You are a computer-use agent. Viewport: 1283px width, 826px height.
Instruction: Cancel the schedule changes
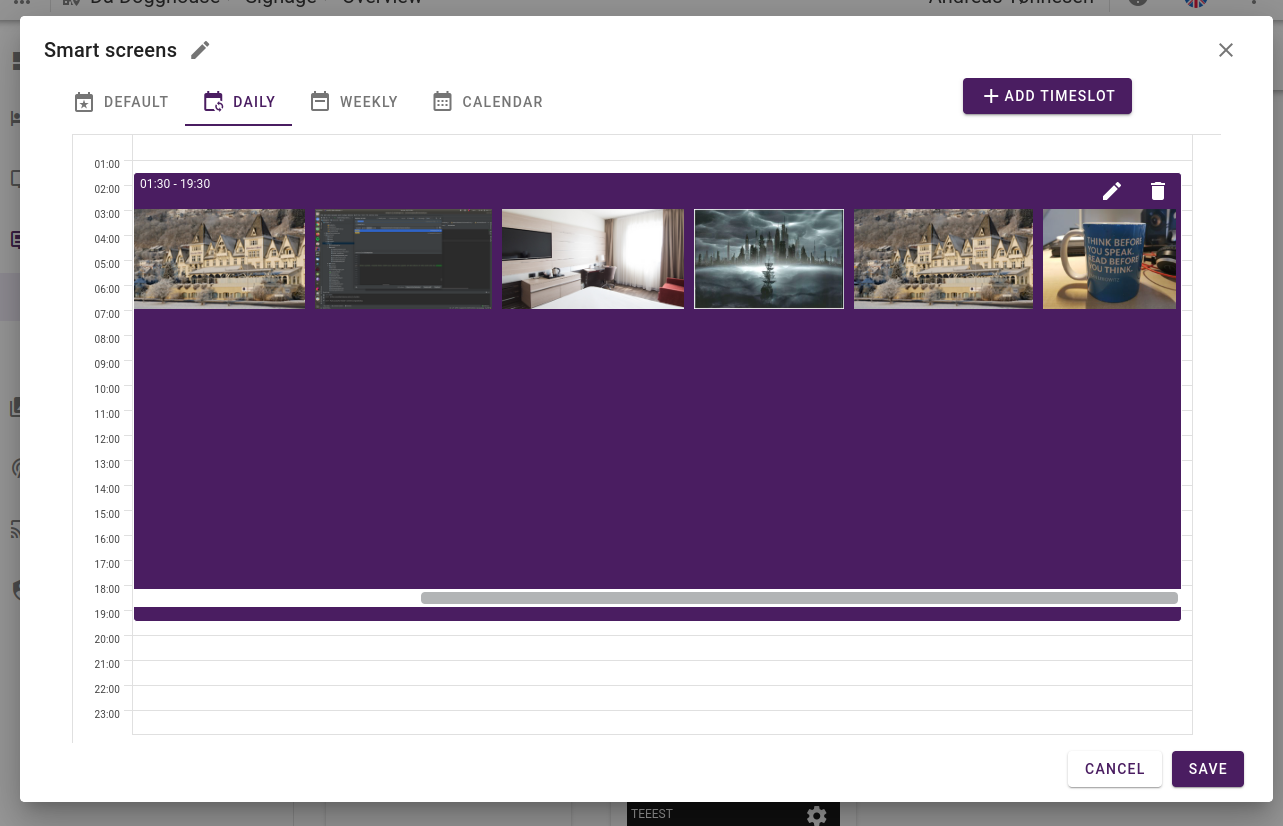coord(1114,769)
